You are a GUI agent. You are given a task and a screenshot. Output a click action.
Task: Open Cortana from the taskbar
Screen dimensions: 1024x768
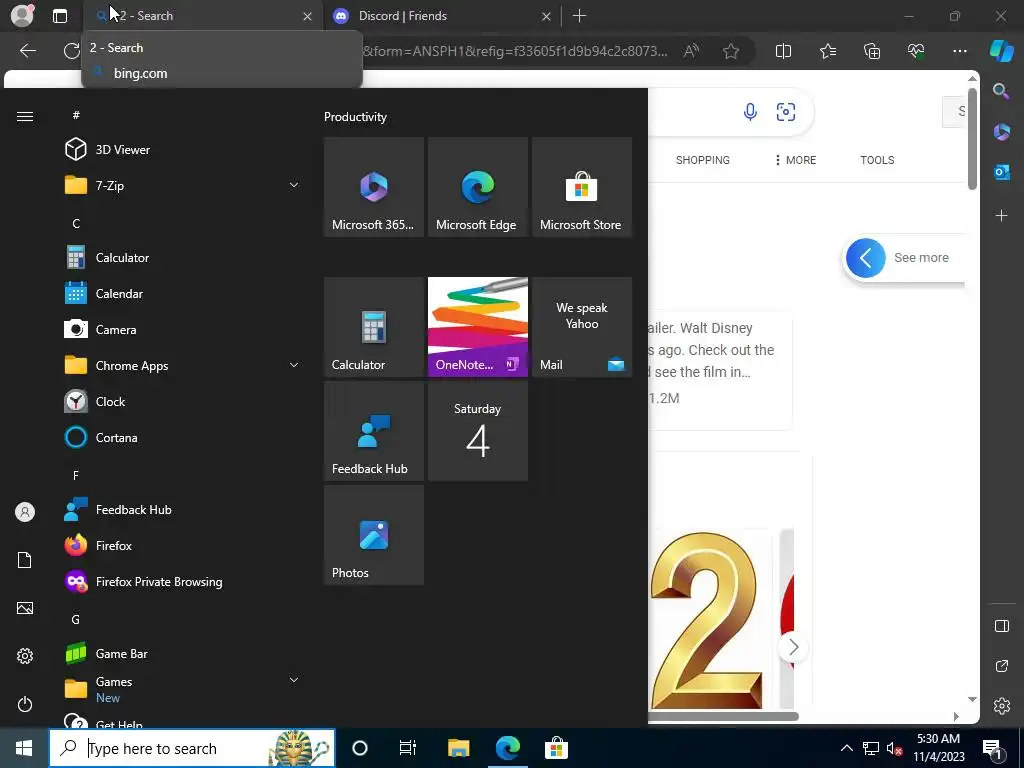(x=360, y=748)
